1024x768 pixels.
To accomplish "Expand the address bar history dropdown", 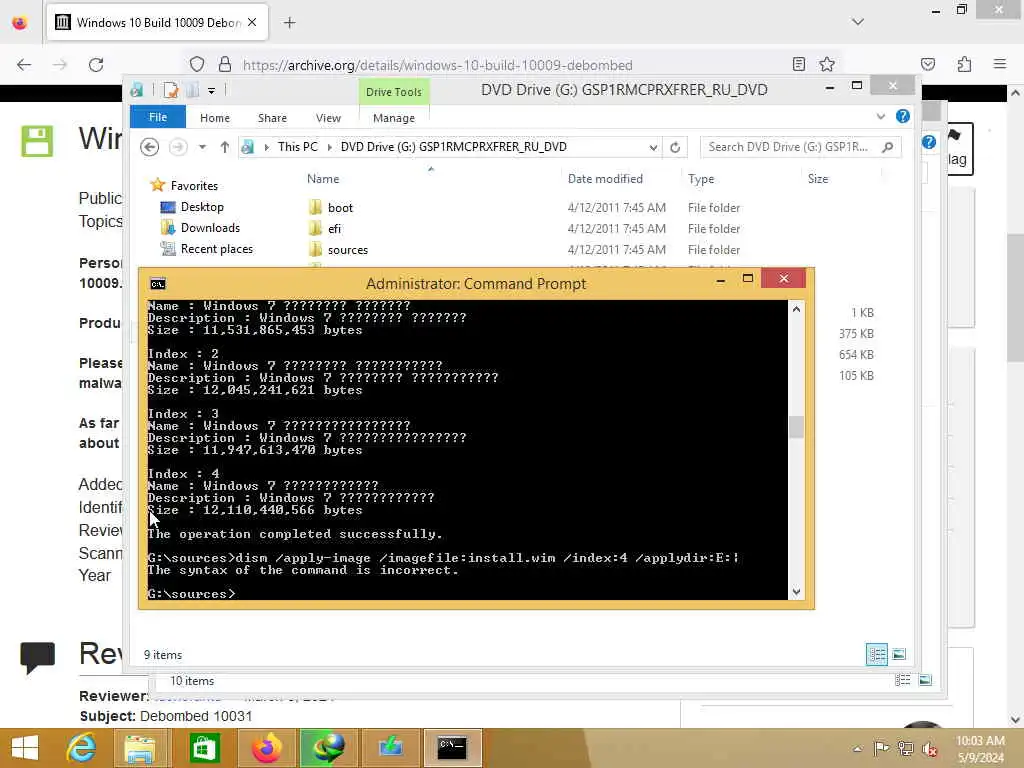I will pyautogui.click(x=652, y=148).
